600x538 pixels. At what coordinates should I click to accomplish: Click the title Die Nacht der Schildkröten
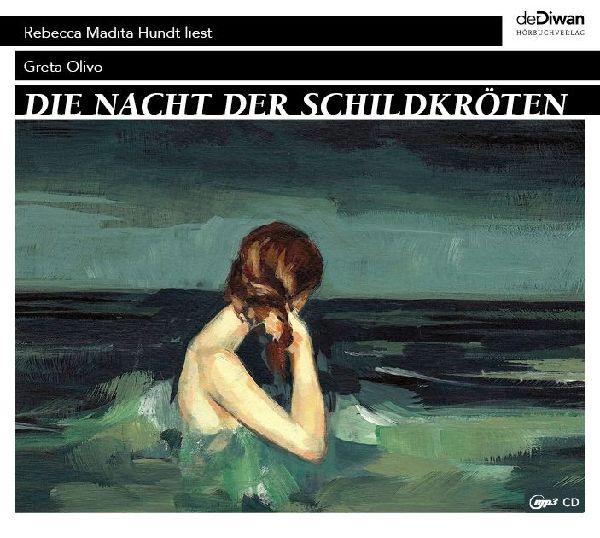point(295,104)
